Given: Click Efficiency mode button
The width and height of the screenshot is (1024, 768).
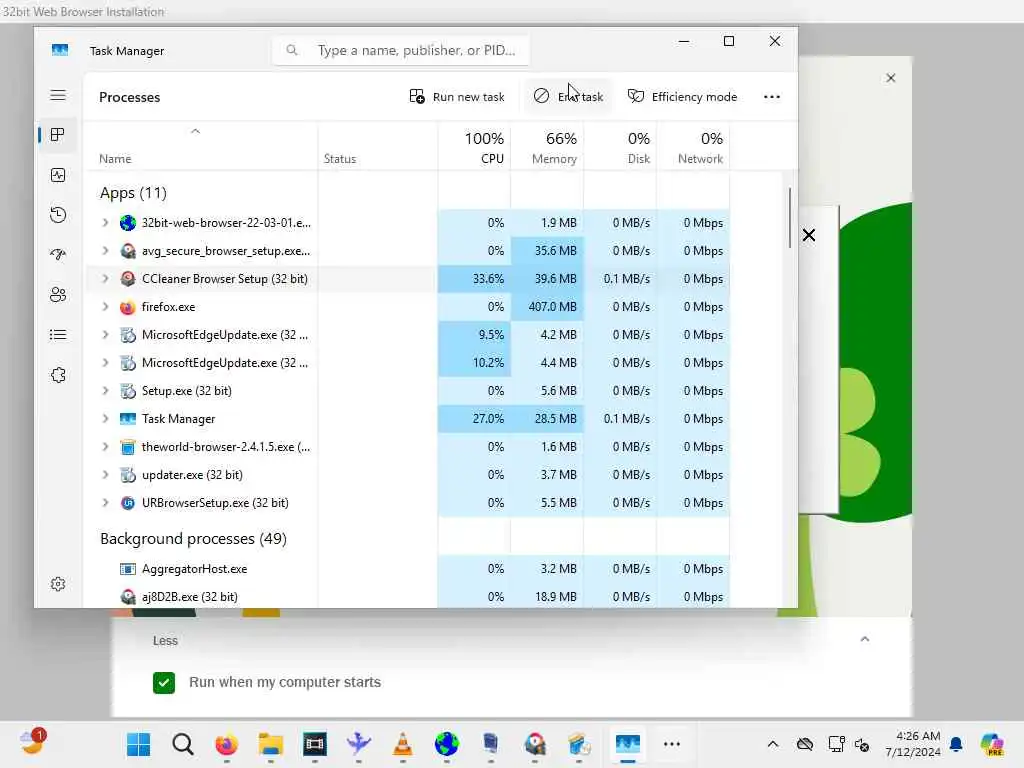Looking at the screenshot, I should pyautogui.click(x=682, y=97).
